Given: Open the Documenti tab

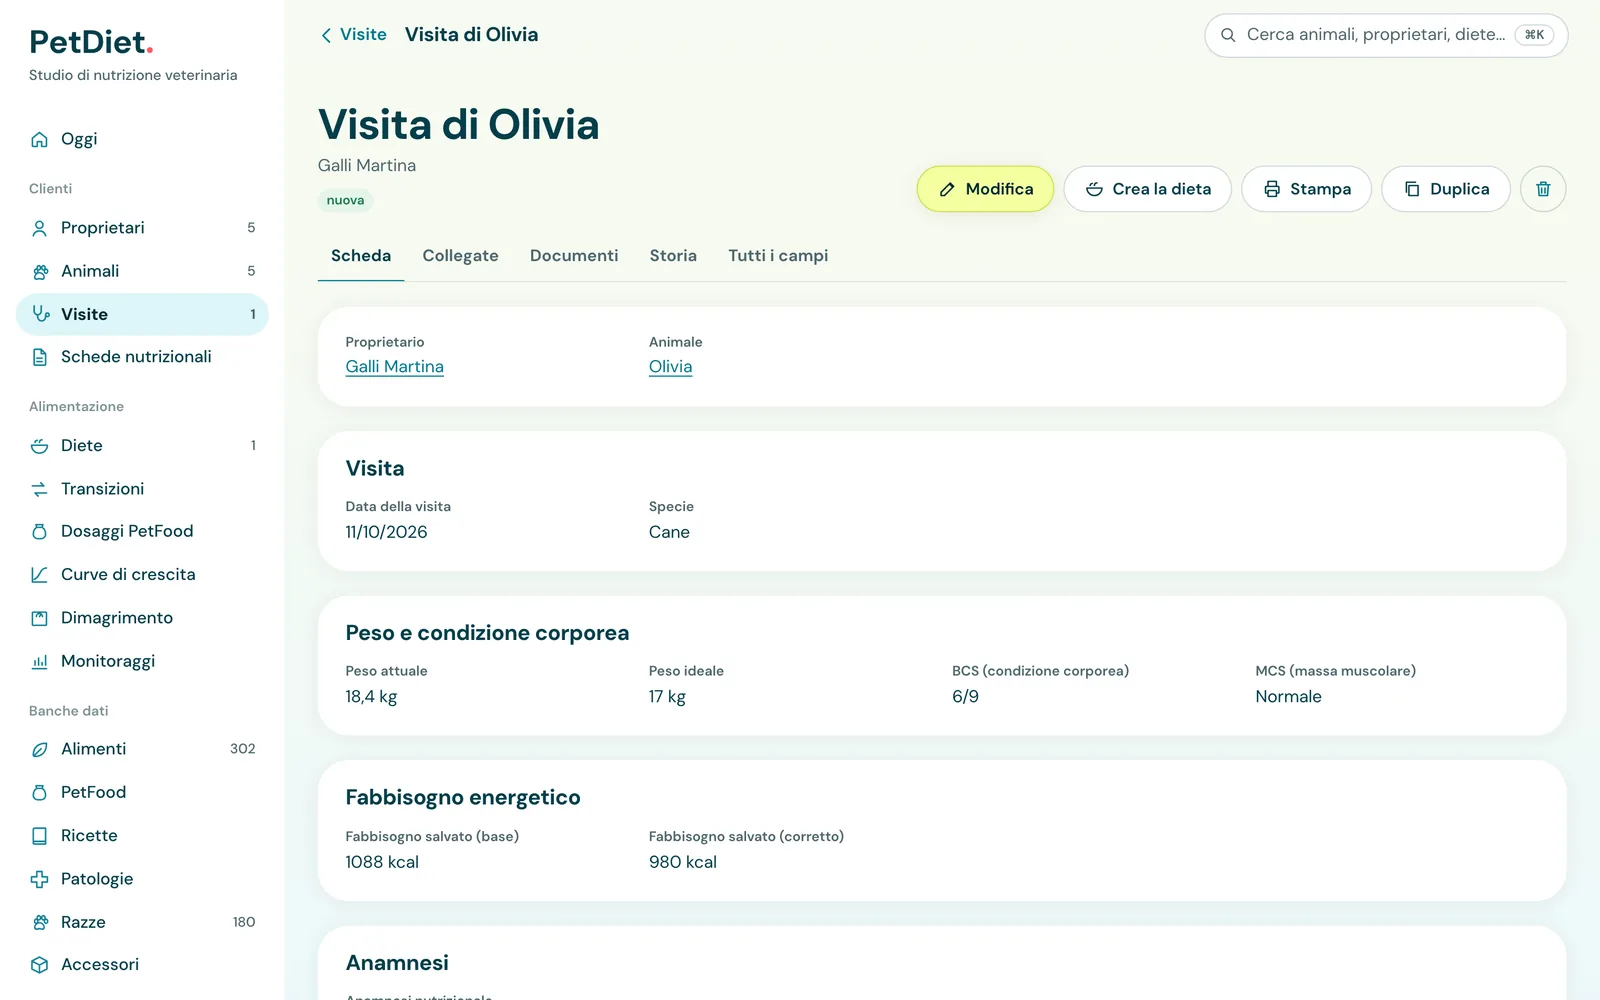Looking at the screenshot, I should tap(574, 256).
